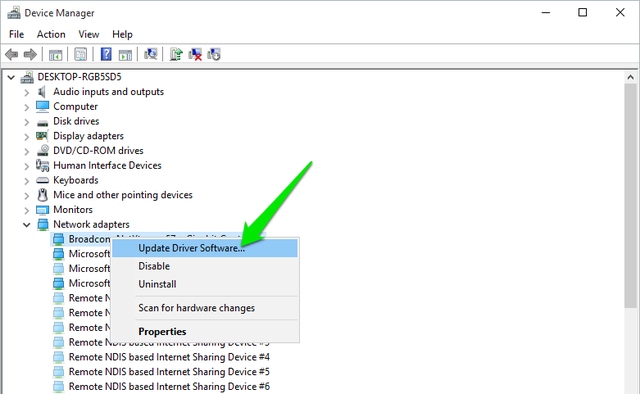
Task: Toggle the Show/Hide Action Pane toolbar icon
Action: pyautogui.click(x=125, y=54)
